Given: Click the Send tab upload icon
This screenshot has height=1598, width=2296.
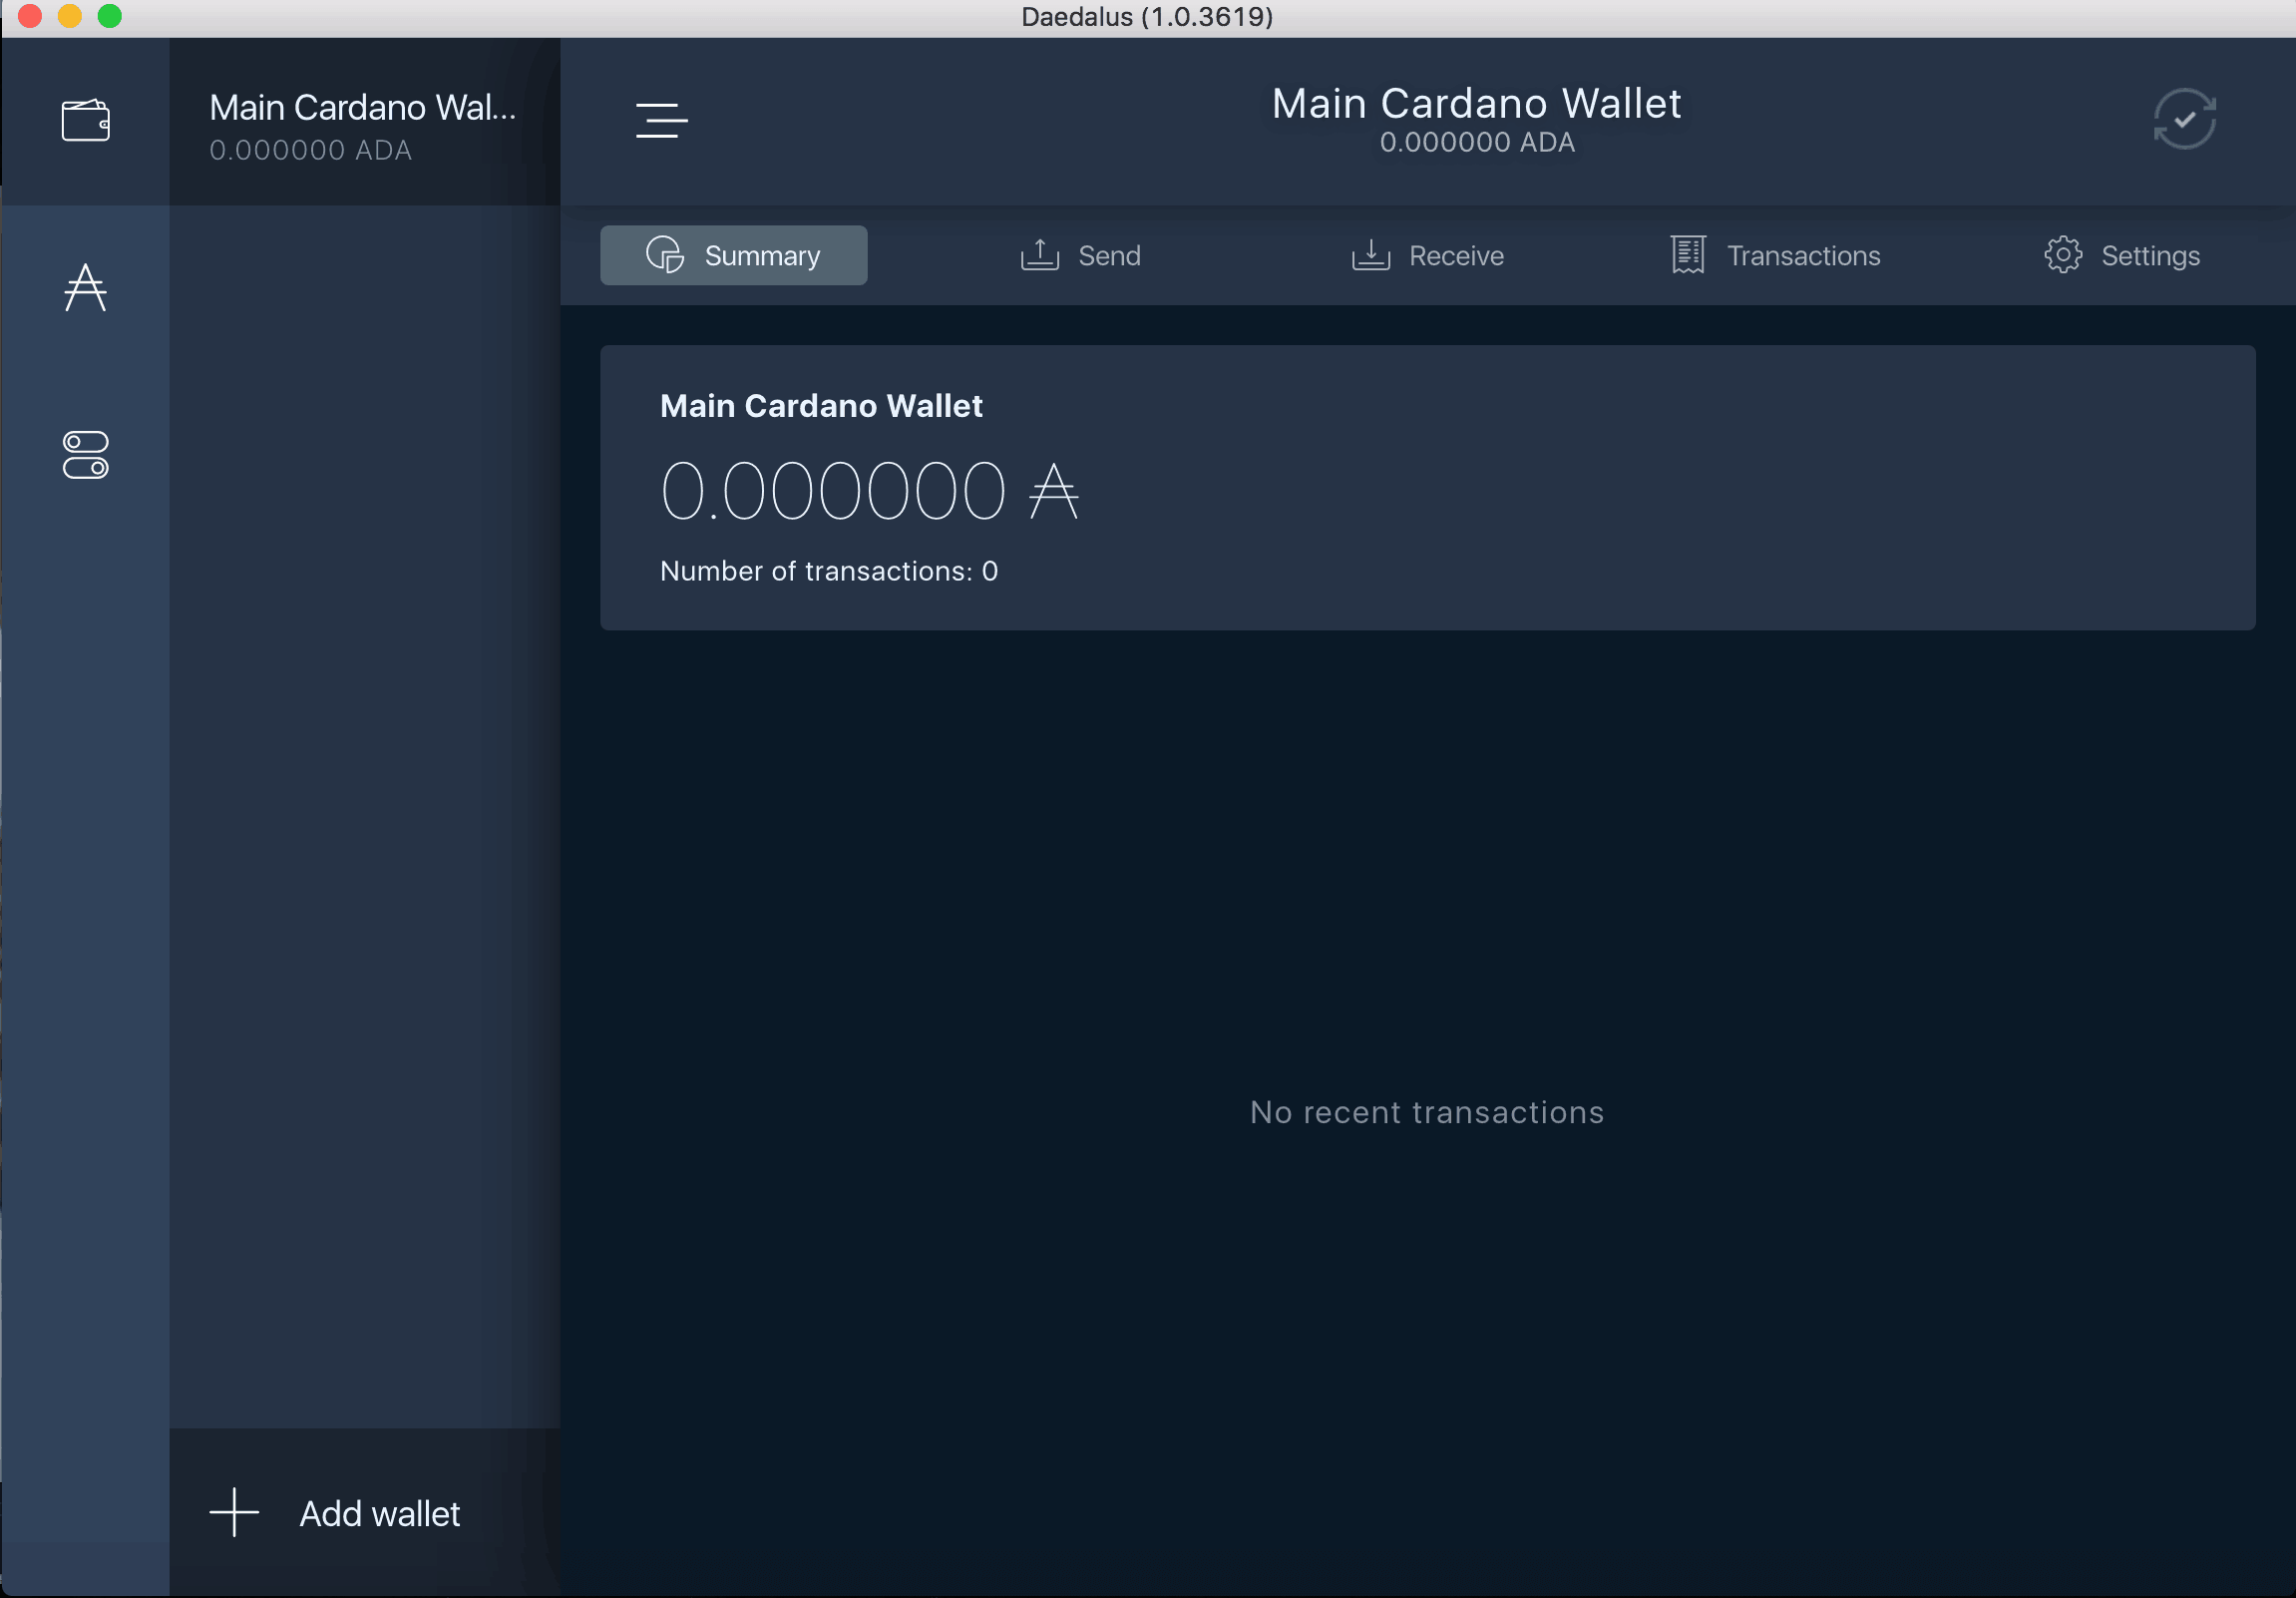Looking at the screenshot, I should click(x=1036, y=254).
